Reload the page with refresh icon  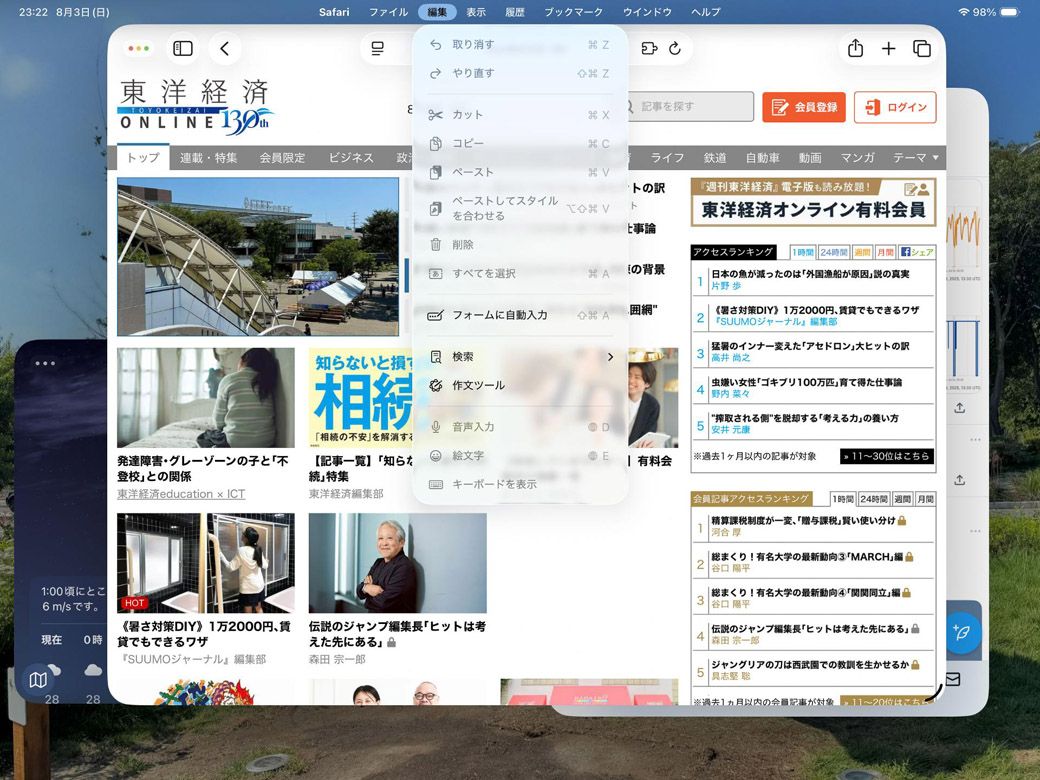click(675, 48)
